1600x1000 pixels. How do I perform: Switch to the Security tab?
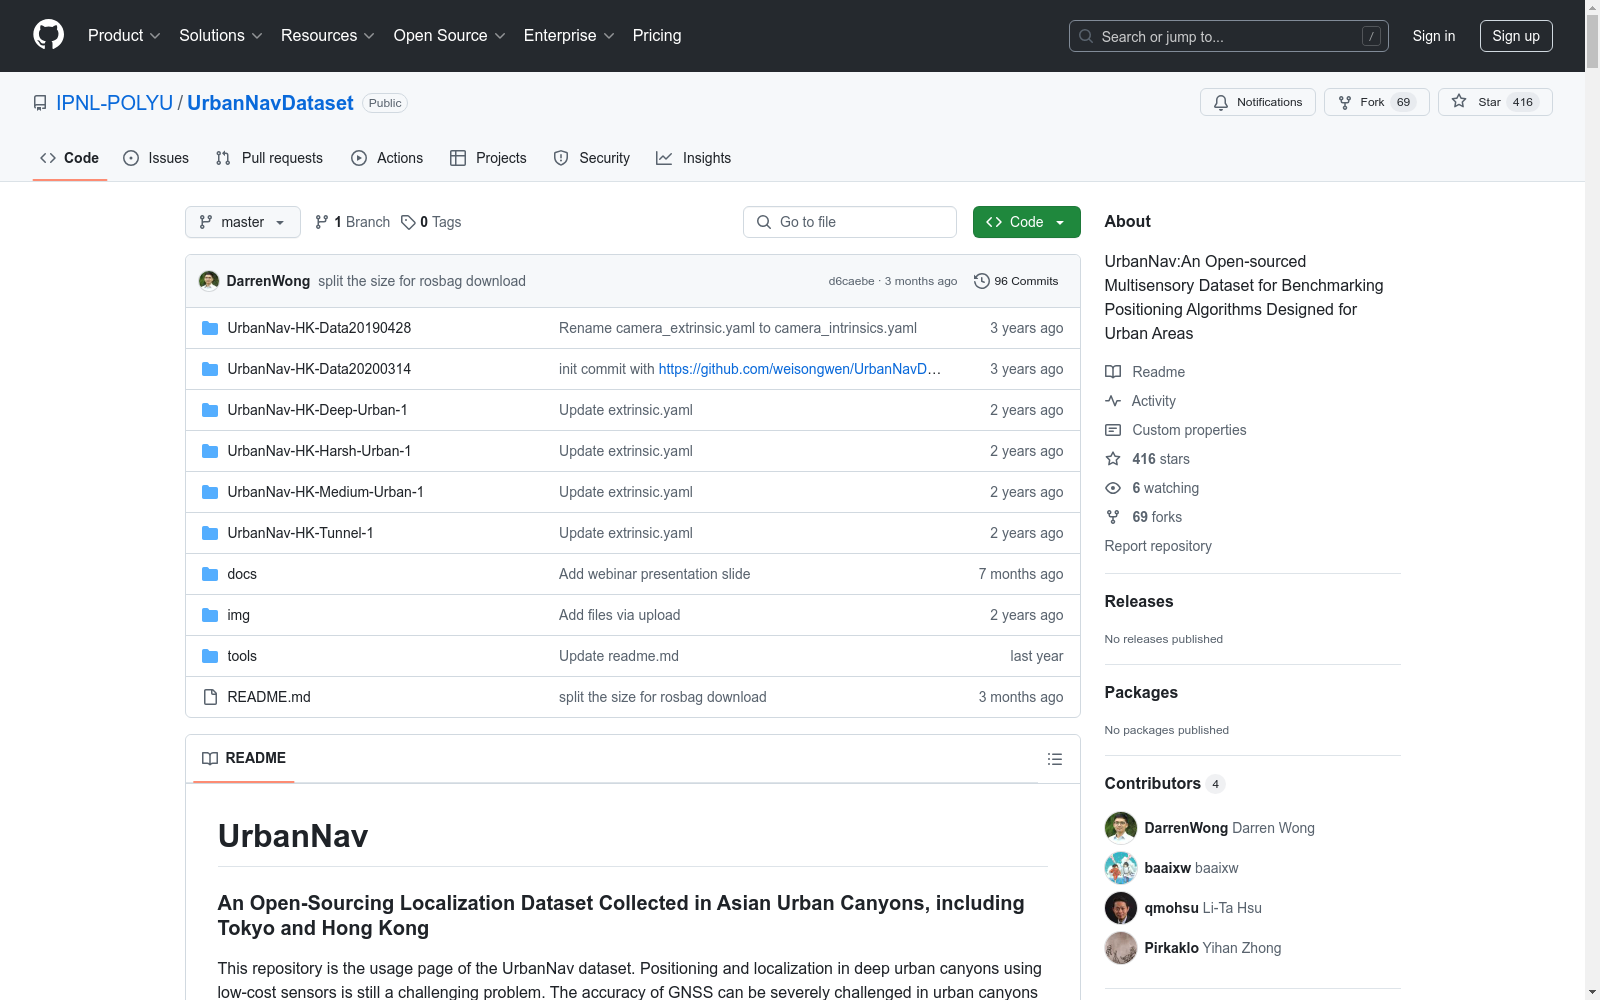coord(592,158)
